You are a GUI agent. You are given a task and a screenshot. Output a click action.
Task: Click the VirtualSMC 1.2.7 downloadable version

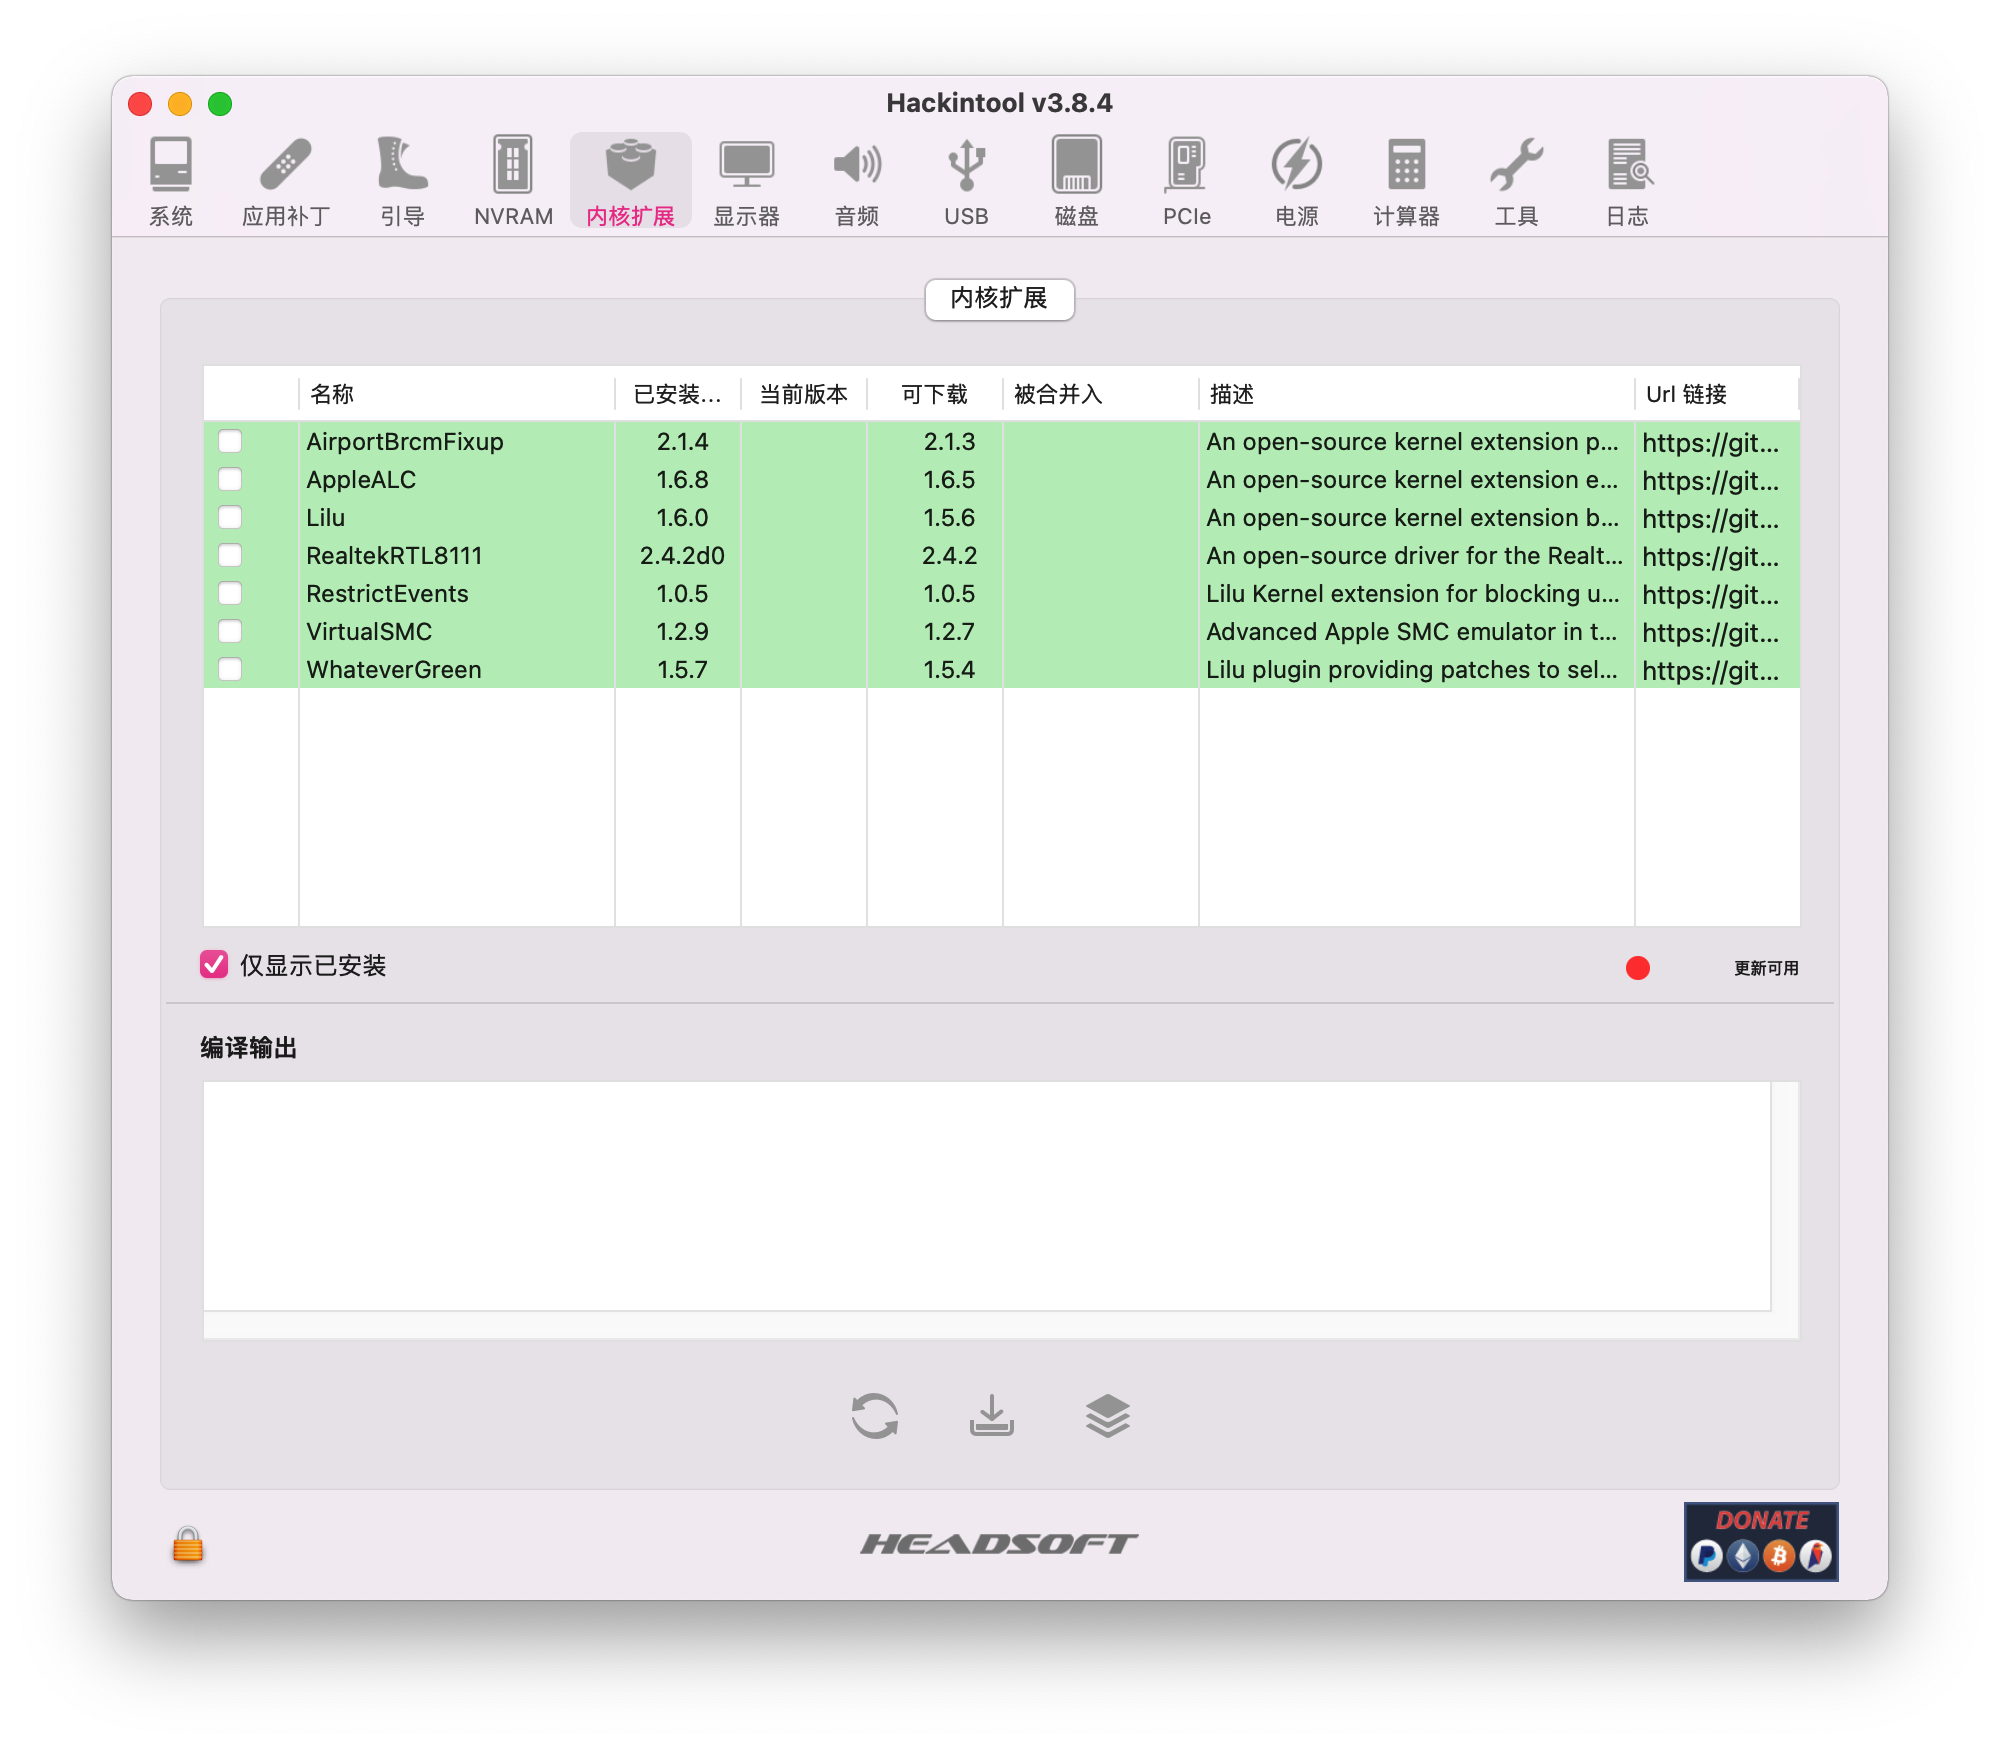(949, 632)
